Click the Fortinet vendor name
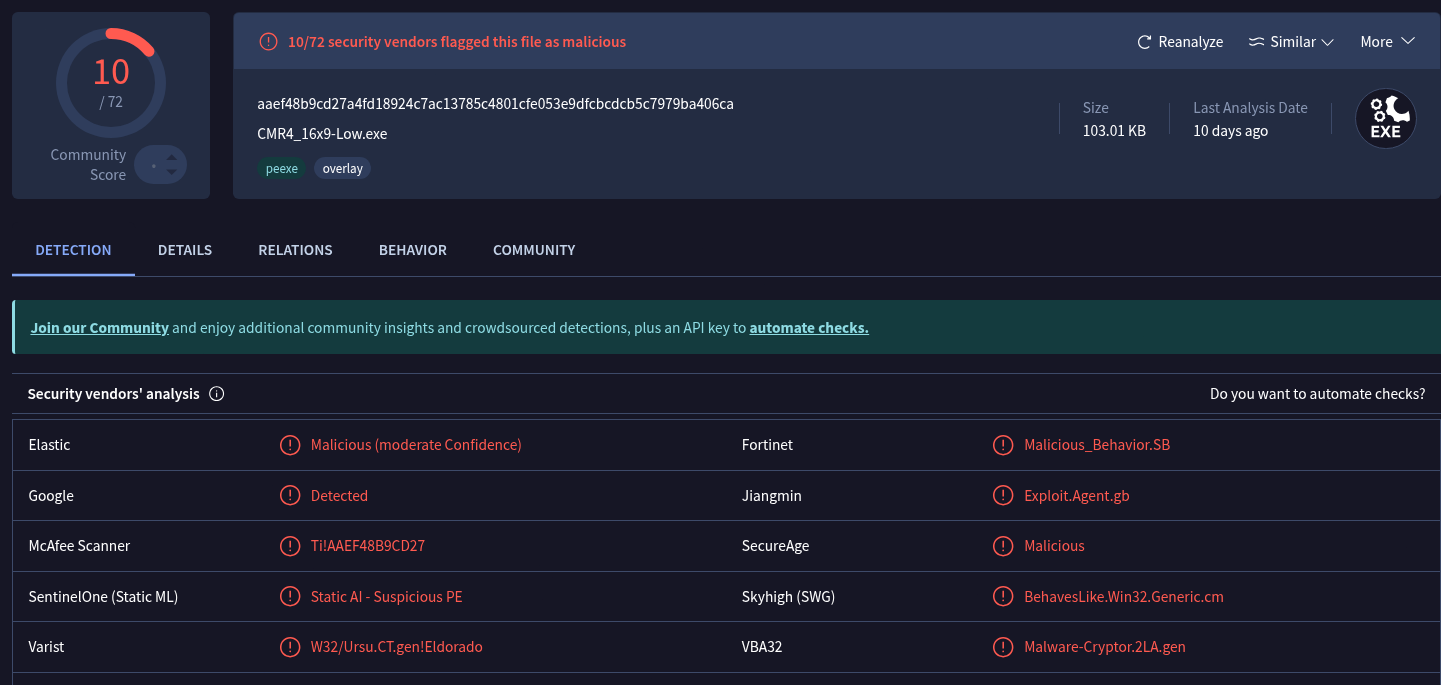This screenshot has height=685, width=1441. click(x=768, y=445)
